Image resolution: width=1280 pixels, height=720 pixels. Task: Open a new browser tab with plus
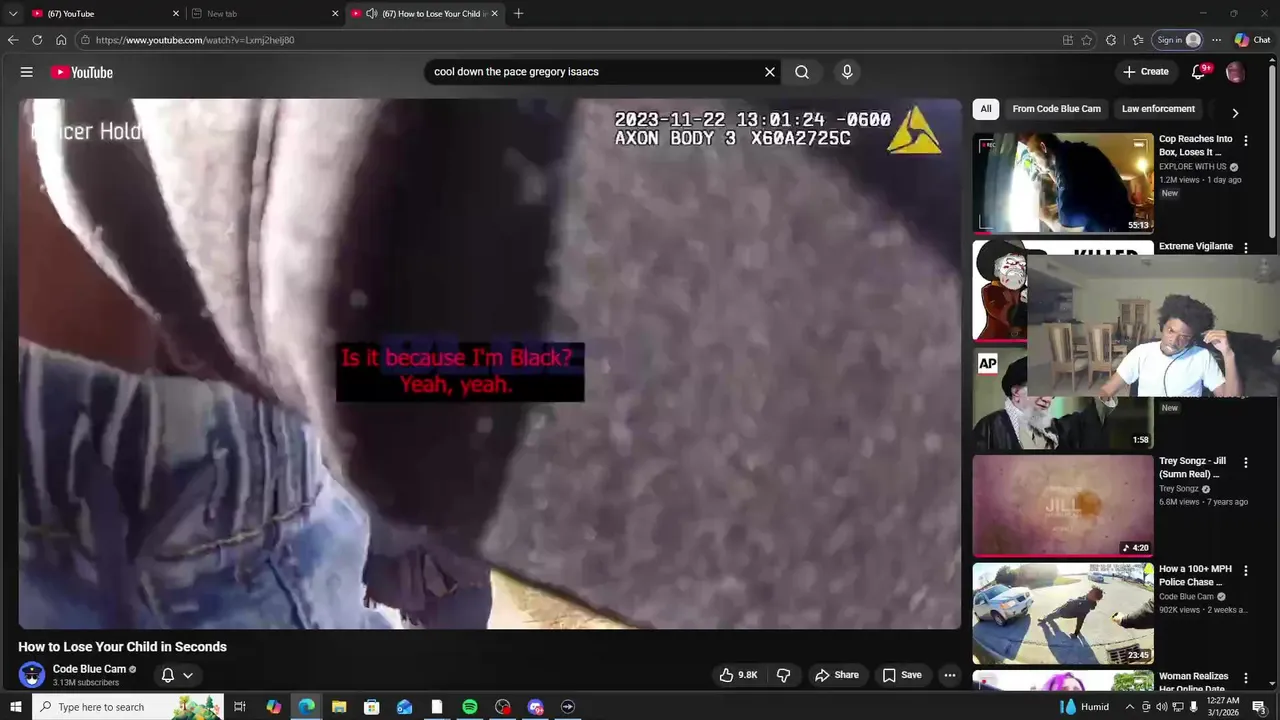click(518, 14)
